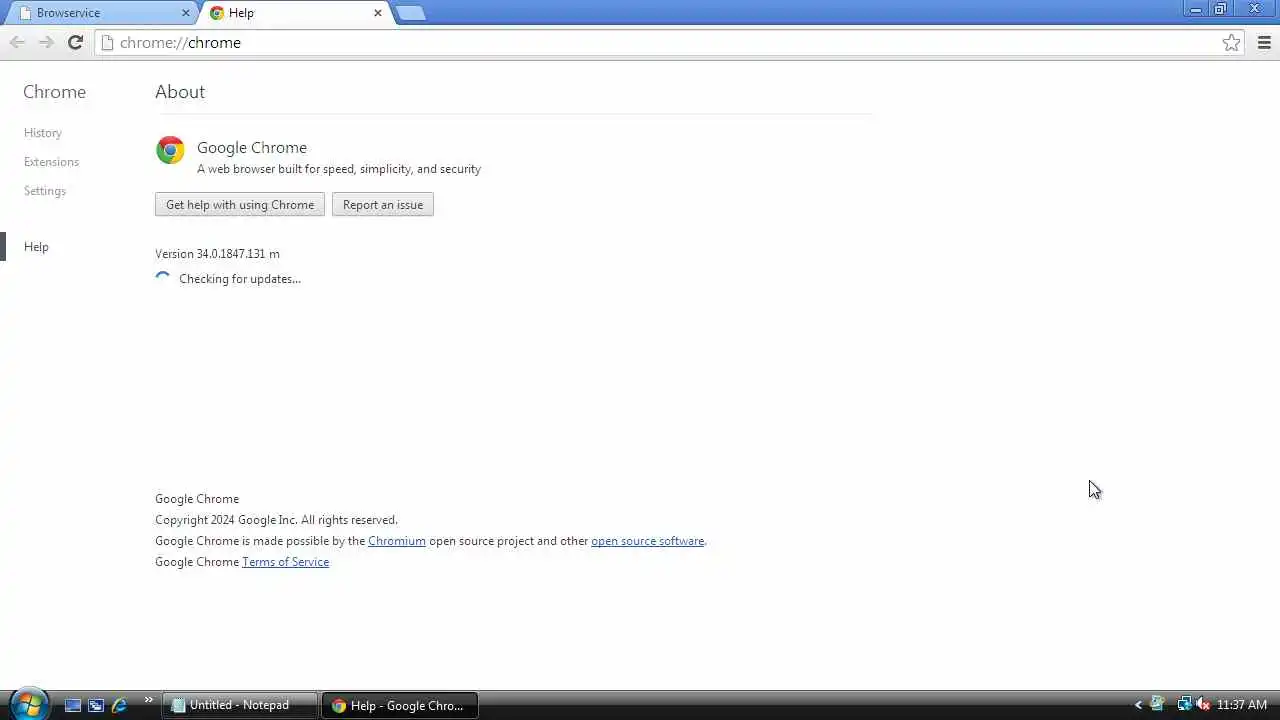Click the muted volume tray icon
1280x720 pixels.
(1203, 704)
